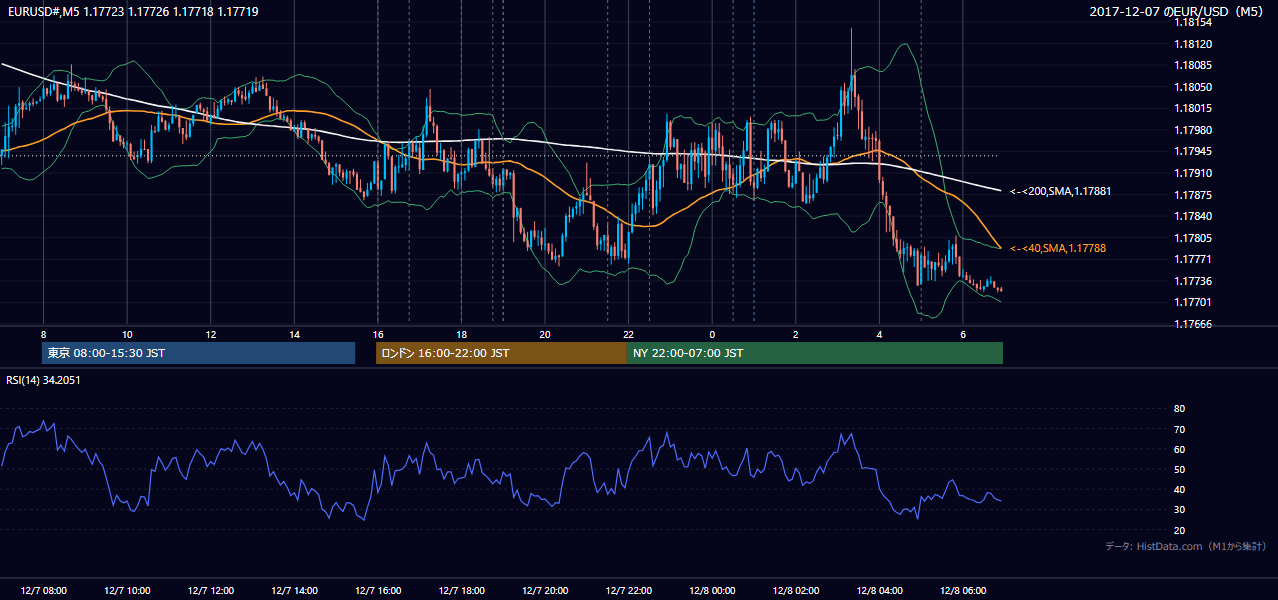Click price axis value 1.17805

(1192, 238)
